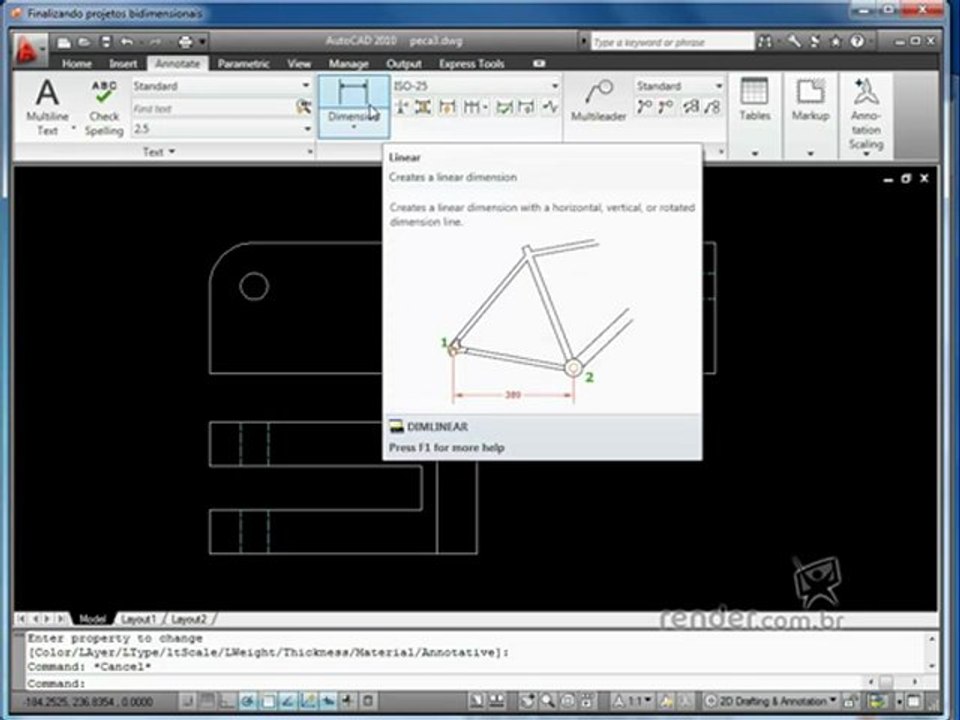Click the find text search icon
This screenshot has height=720, width=960.
coord(304,108)
